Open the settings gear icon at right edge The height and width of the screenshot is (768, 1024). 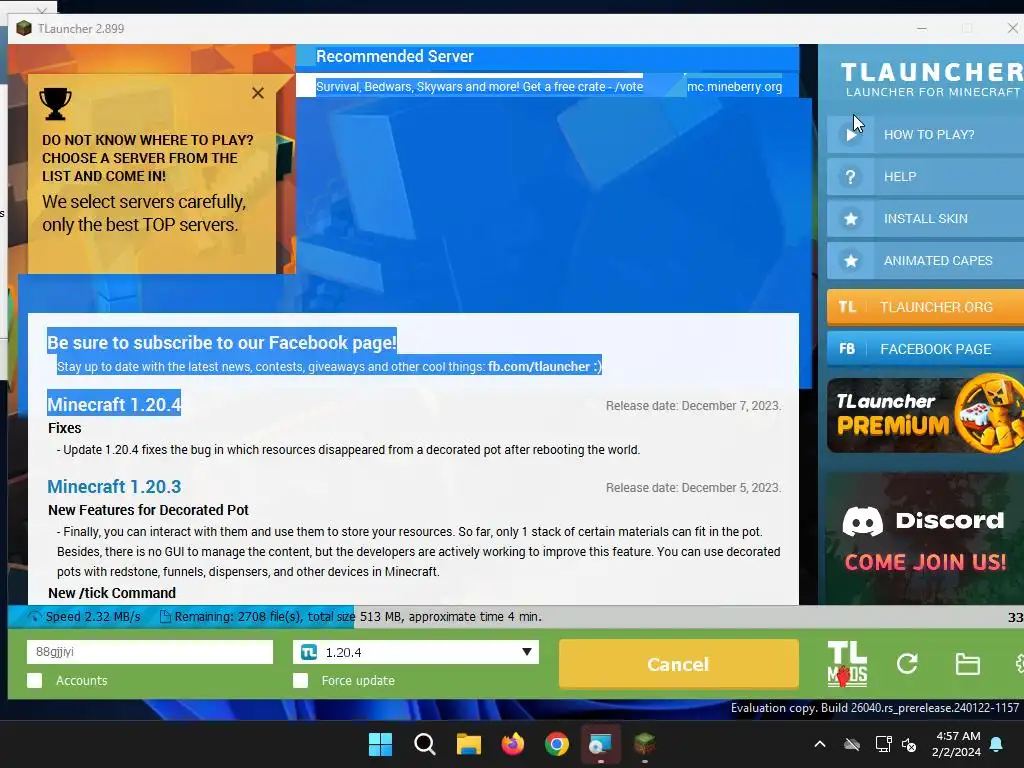(1019, 664)
